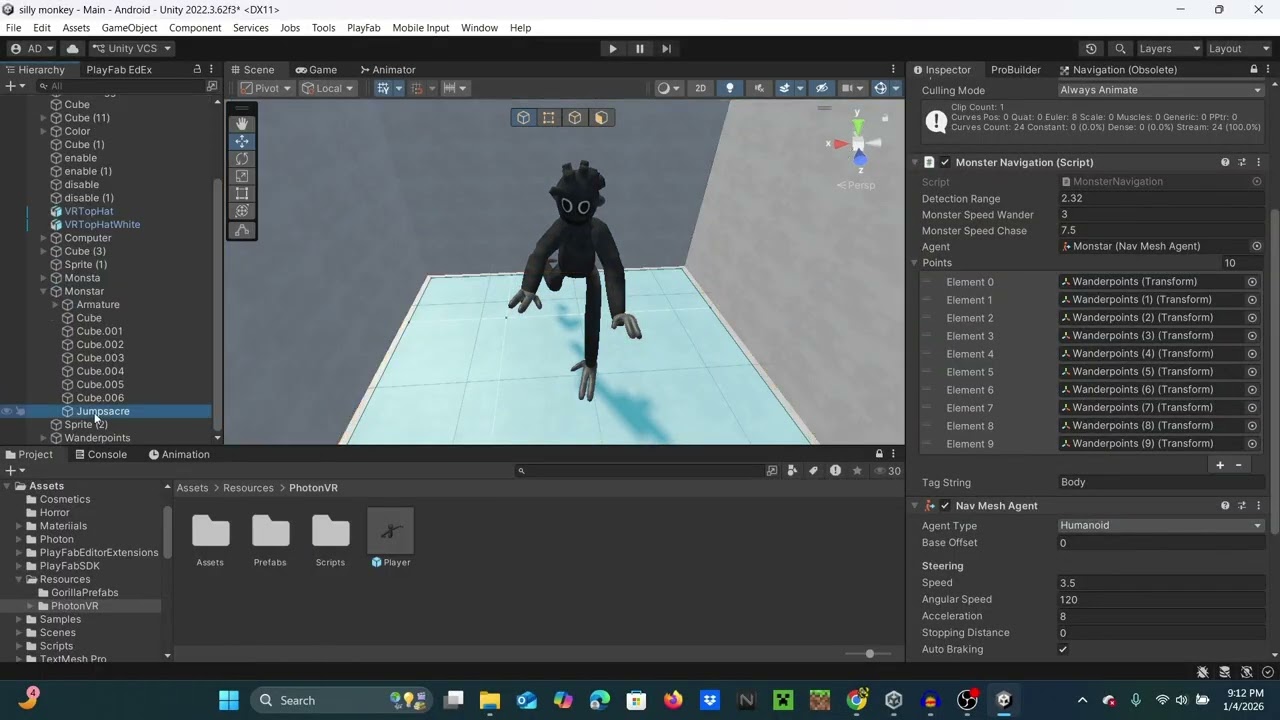Click the Tag String Body field
The width and height of the screenshot is (1280, 720).
pos(1162,483)
